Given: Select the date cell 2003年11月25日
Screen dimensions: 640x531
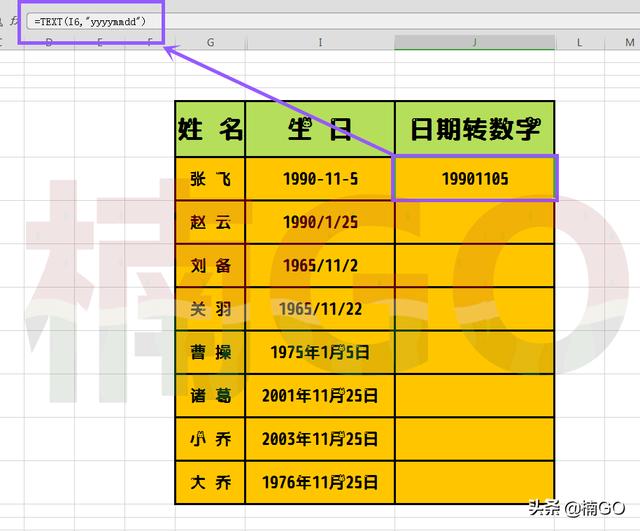Looking at the screenshot, I should point(320,439).
